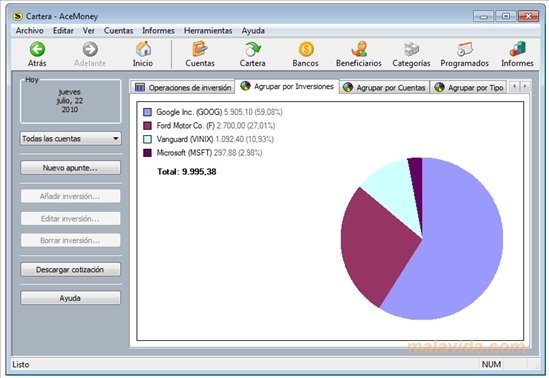Viewport: 549px width, 378px height.
Task: Click the Google Inc. legend color swatch
Action: [x=147, y=112]
